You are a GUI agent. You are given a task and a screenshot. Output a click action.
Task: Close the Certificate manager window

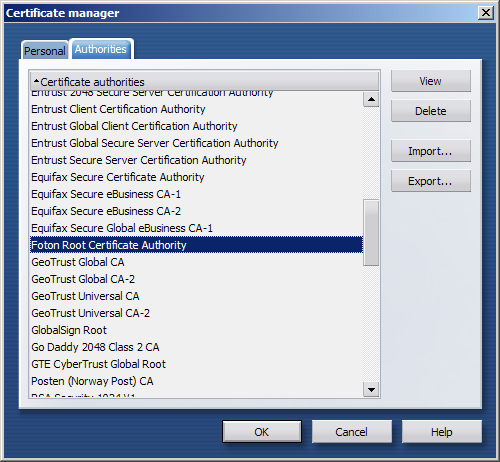(x=486, y=13)
